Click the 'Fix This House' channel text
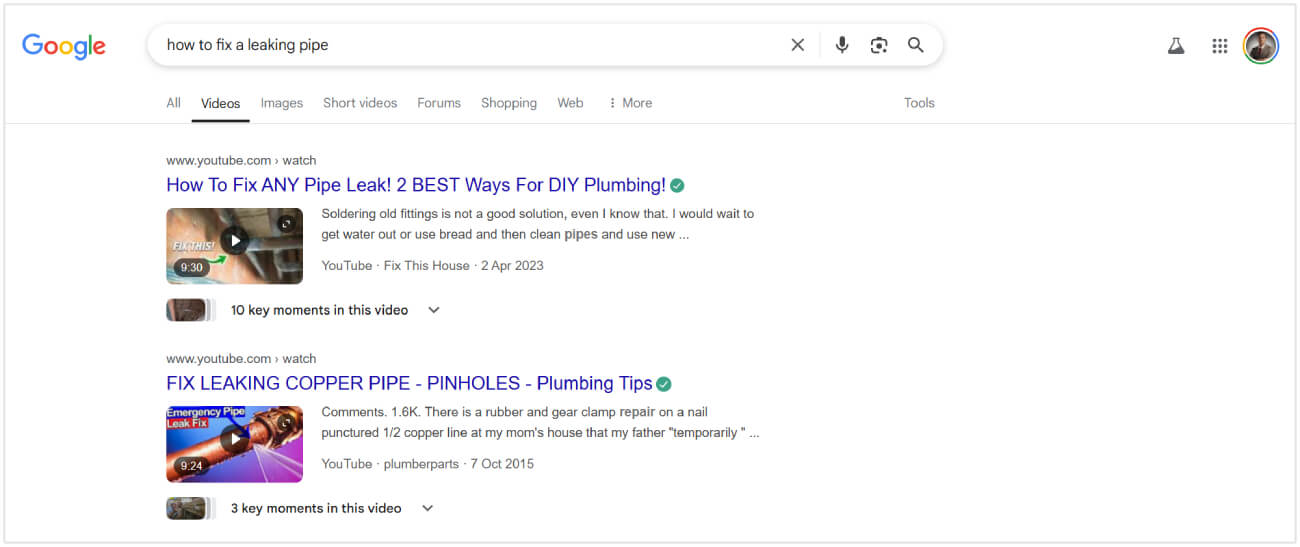This screenshot has width=1300, height=547. click(x=426, y=265)
